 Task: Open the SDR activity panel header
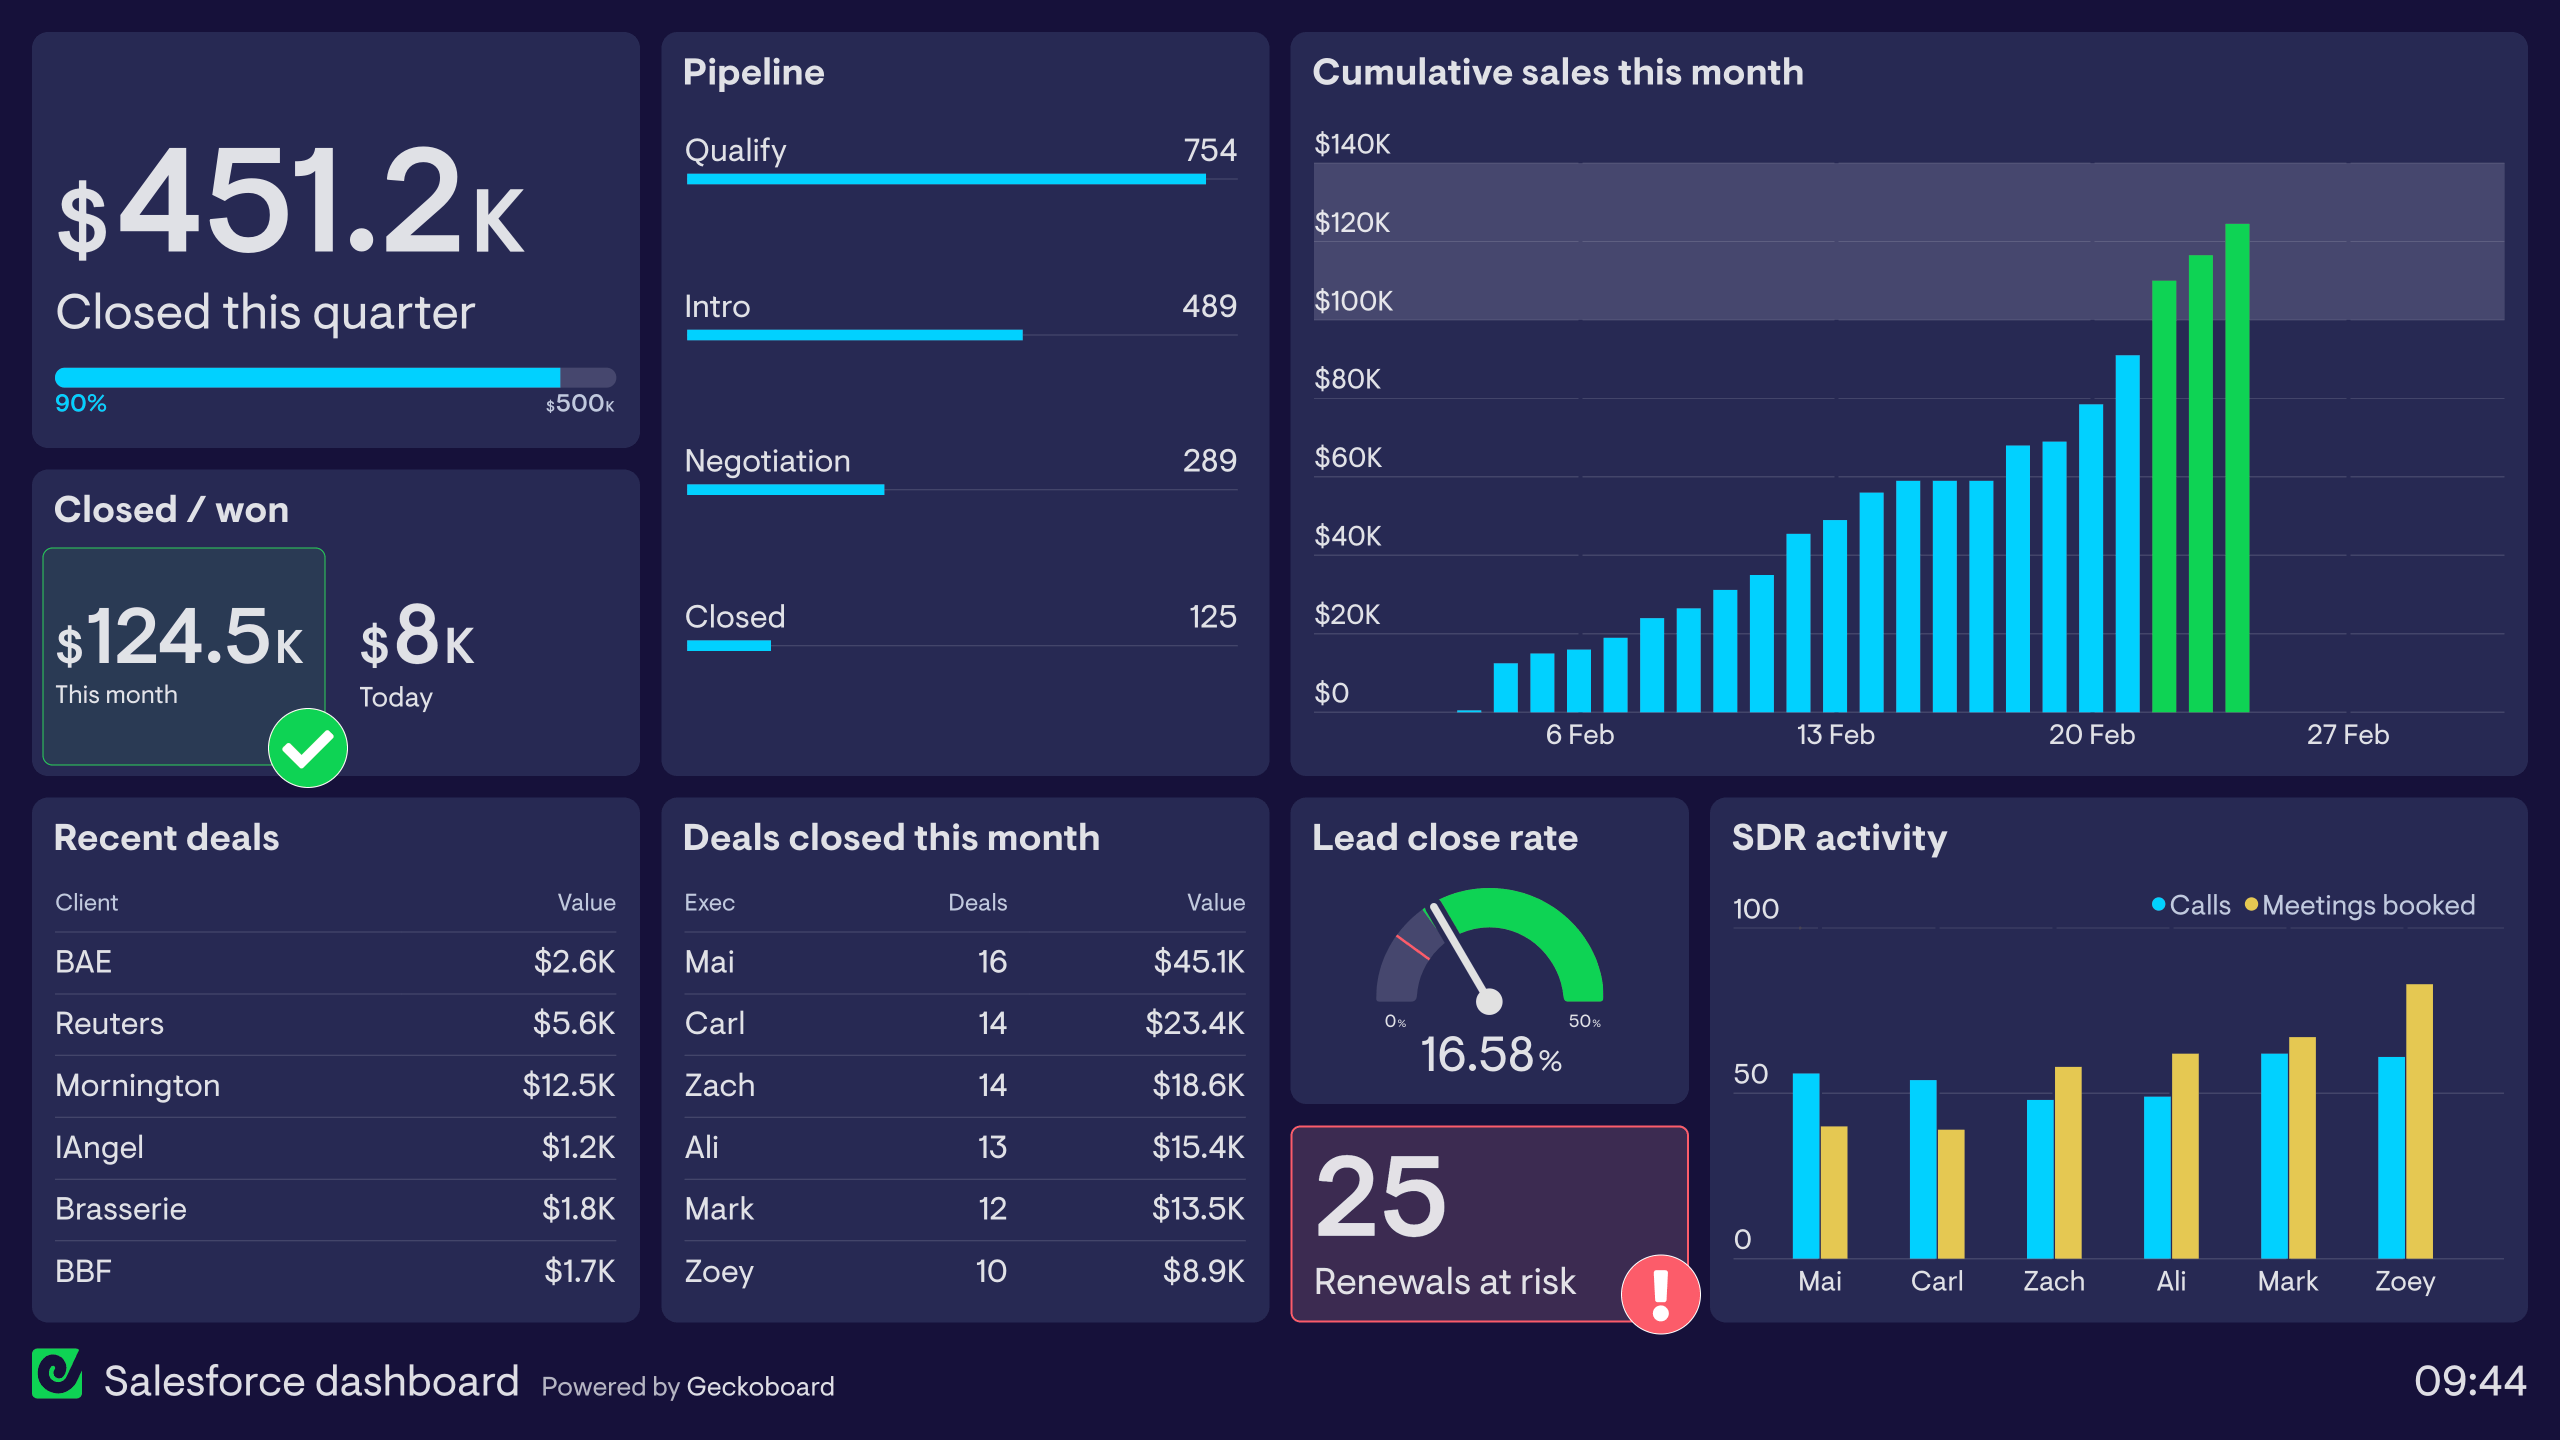click(x=1838, y=838)
